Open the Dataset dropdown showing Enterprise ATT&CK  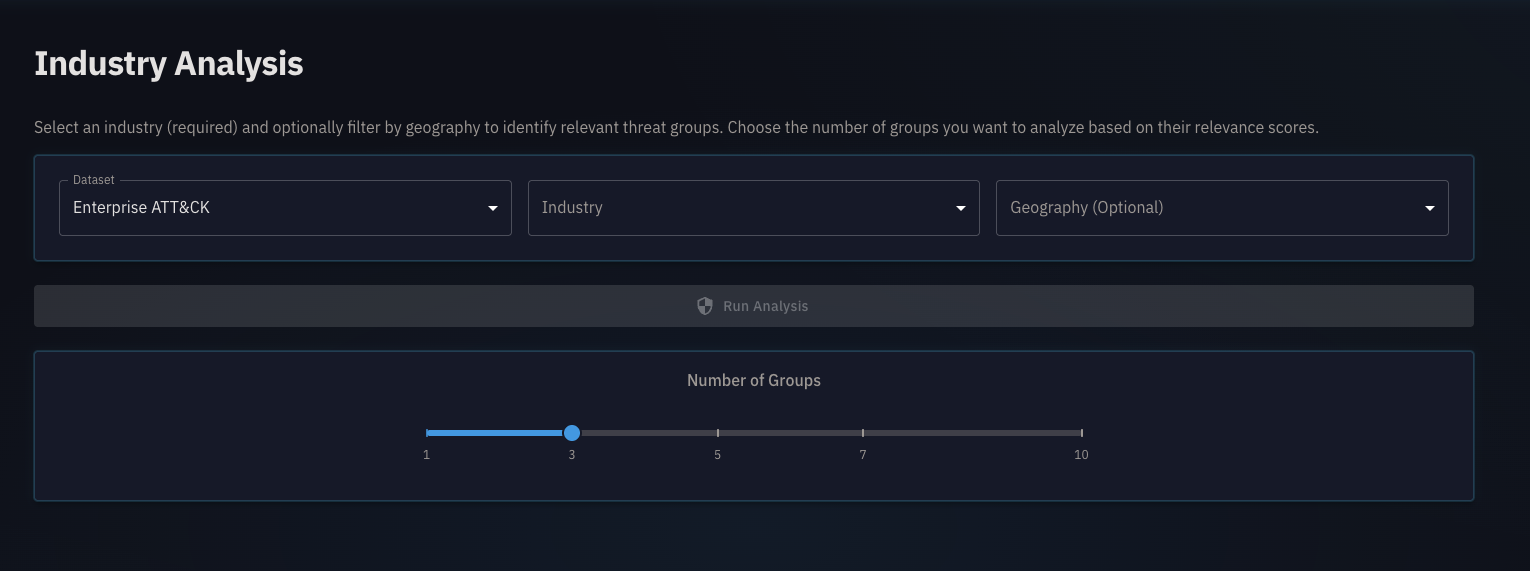[285, 208]
